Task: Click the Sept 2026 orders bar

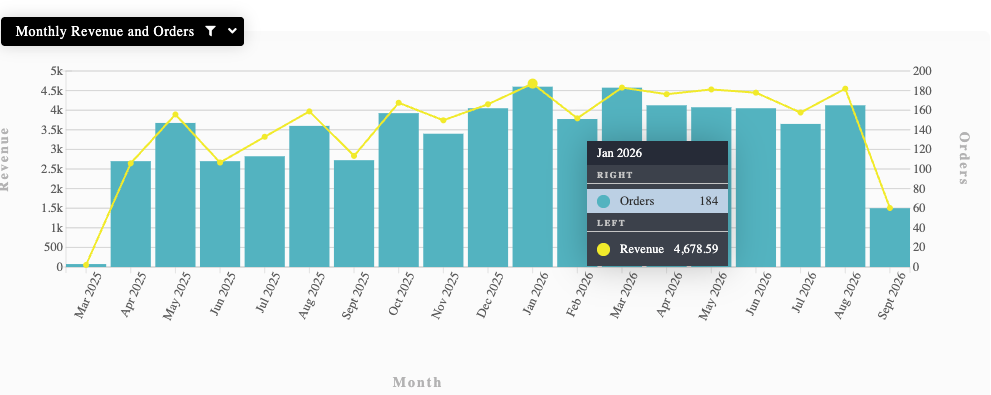Action: point(890,237)
